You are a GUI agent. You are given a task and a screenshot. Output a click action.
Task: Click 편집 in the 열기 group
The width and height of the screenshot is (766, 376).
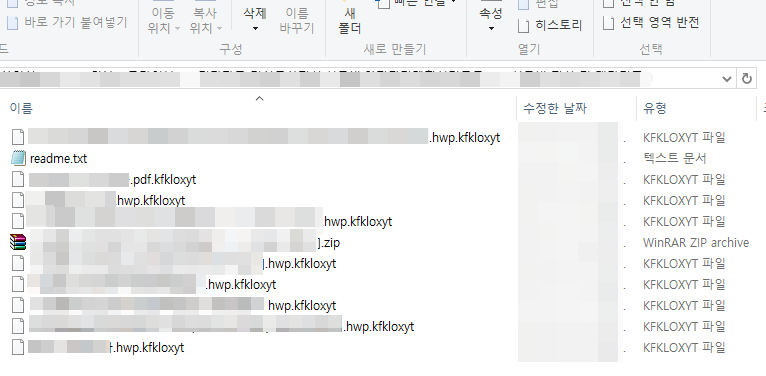(537, 4)
